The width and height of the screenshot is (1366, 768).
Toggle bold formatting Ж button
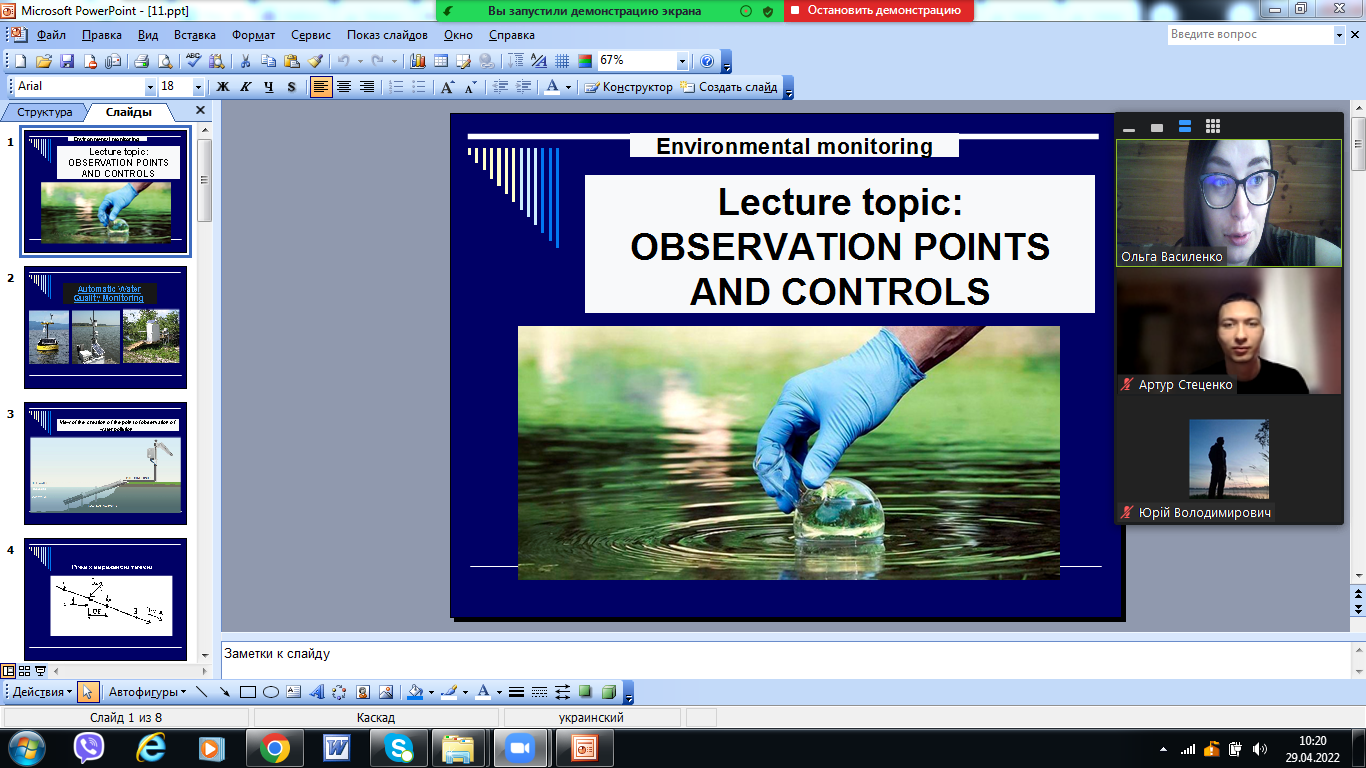click(x=223, y=87)
